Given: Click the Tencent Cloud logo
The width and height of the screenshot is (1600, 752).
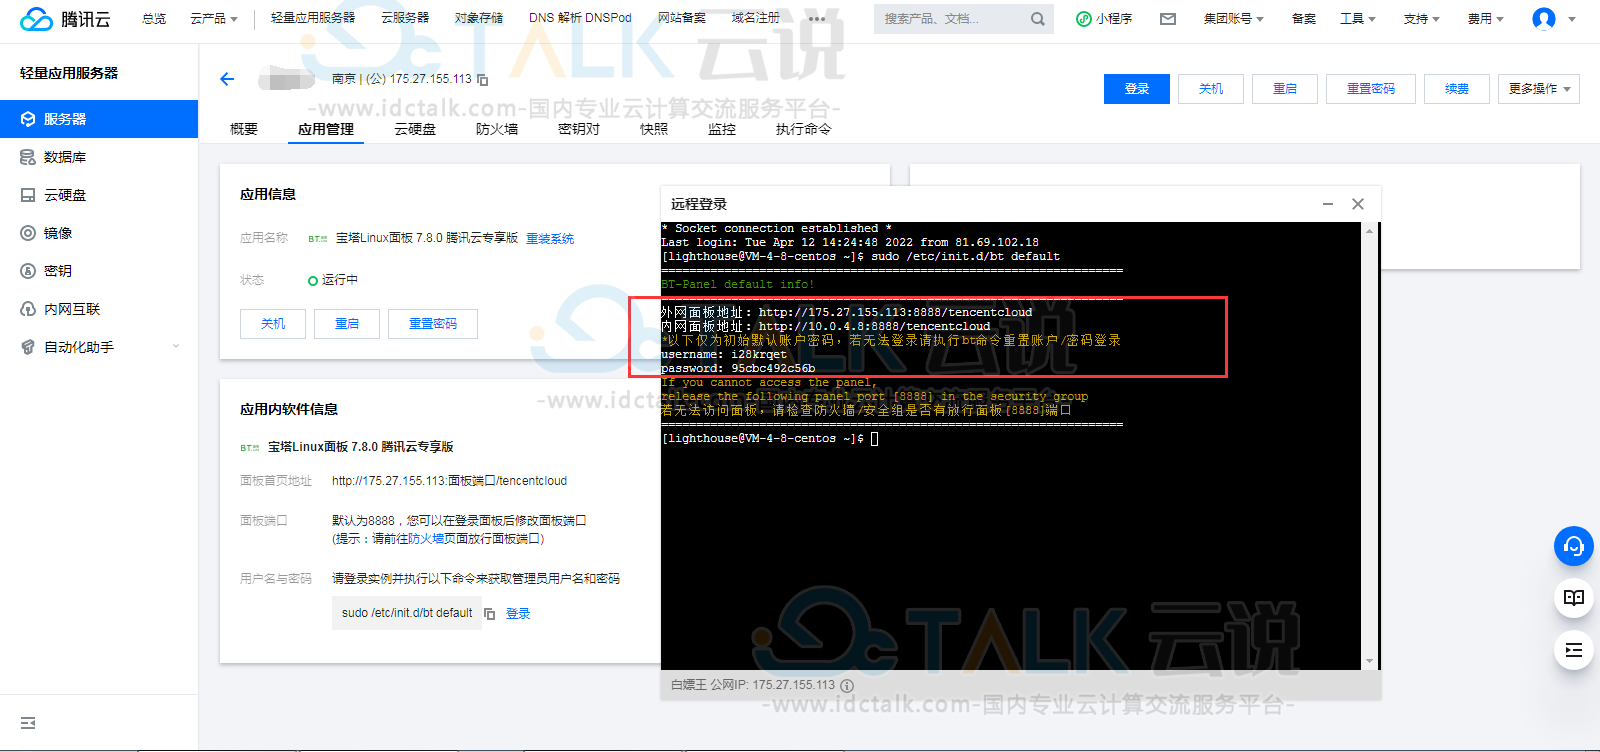Looking at the screenshot, I should pyautogui.click(x=66, y=19).
